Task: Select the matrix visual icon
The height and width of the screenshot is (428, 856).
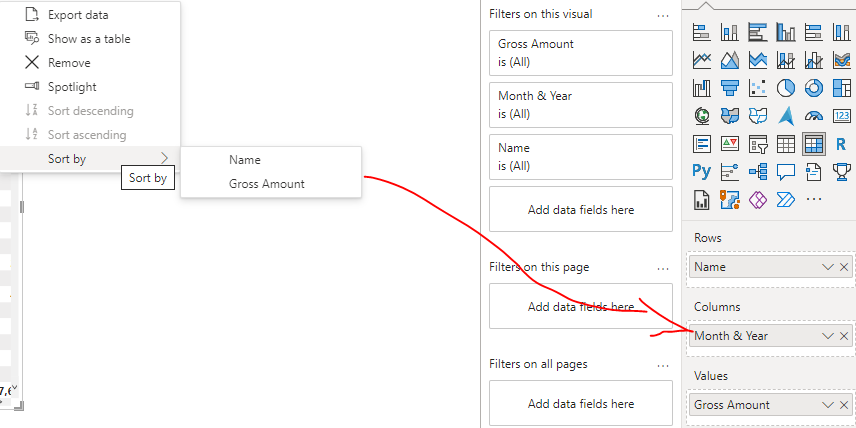Action: coord(813,144)
